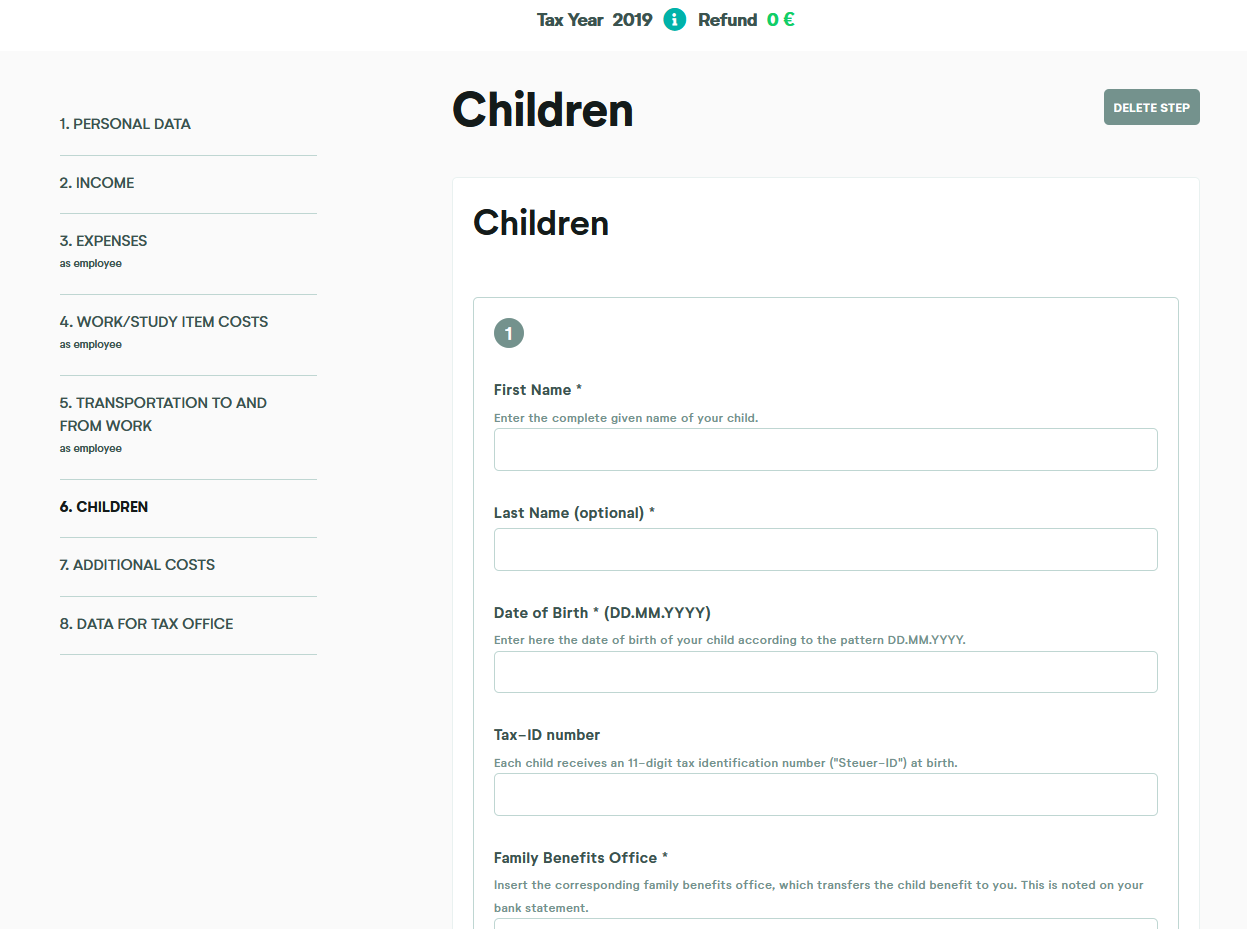Click into the Last Name field
This screenshot has height=929, width=1247.
tap(825, 550)
